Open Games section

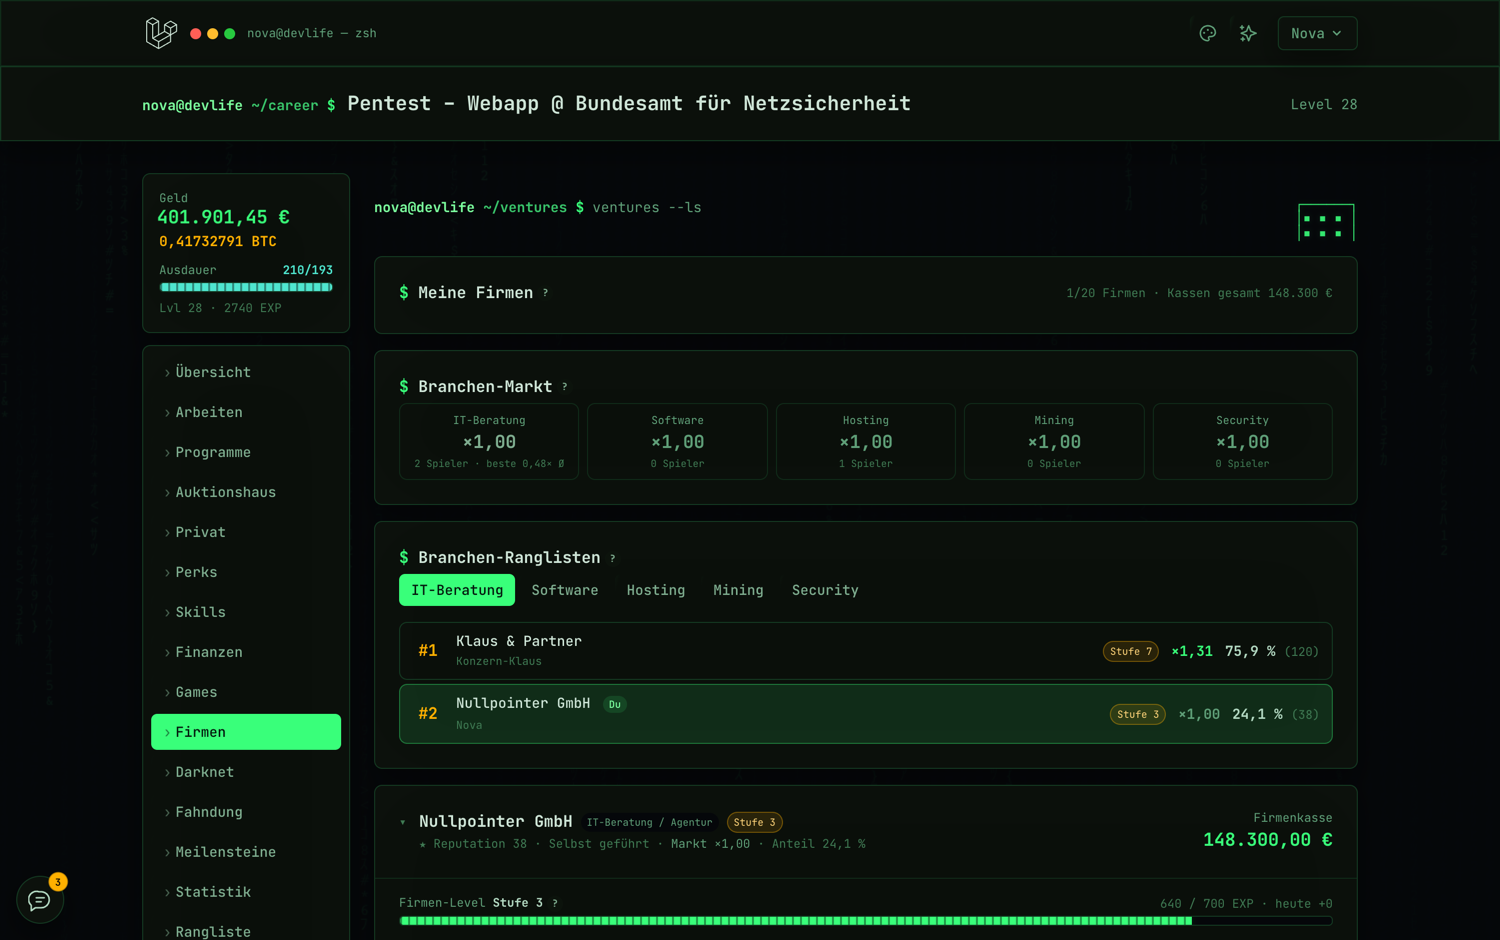246,692
